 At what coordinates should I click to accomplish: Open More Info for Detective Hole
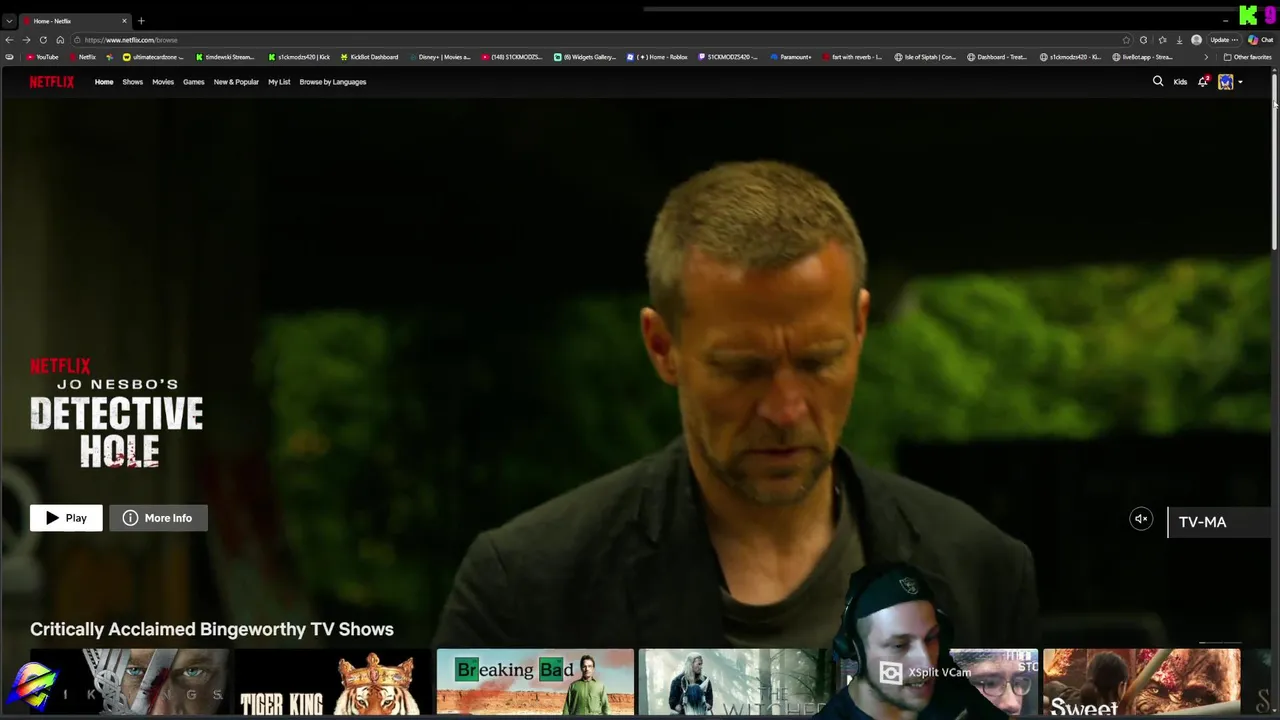tap(158, 518)
